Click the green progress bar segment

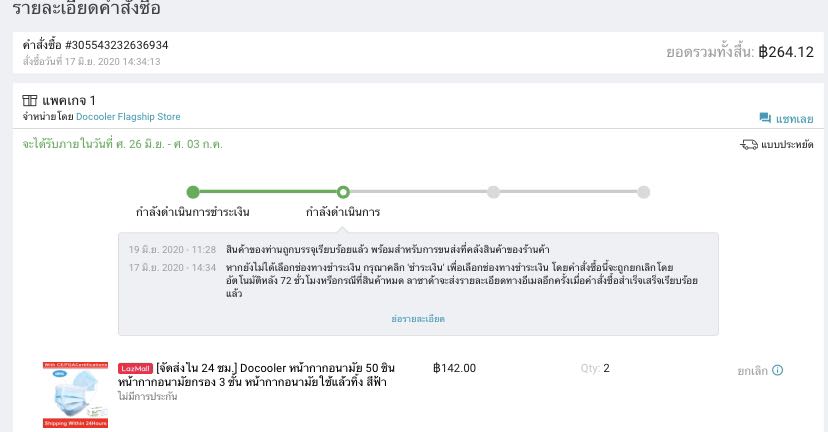(268, 192)
